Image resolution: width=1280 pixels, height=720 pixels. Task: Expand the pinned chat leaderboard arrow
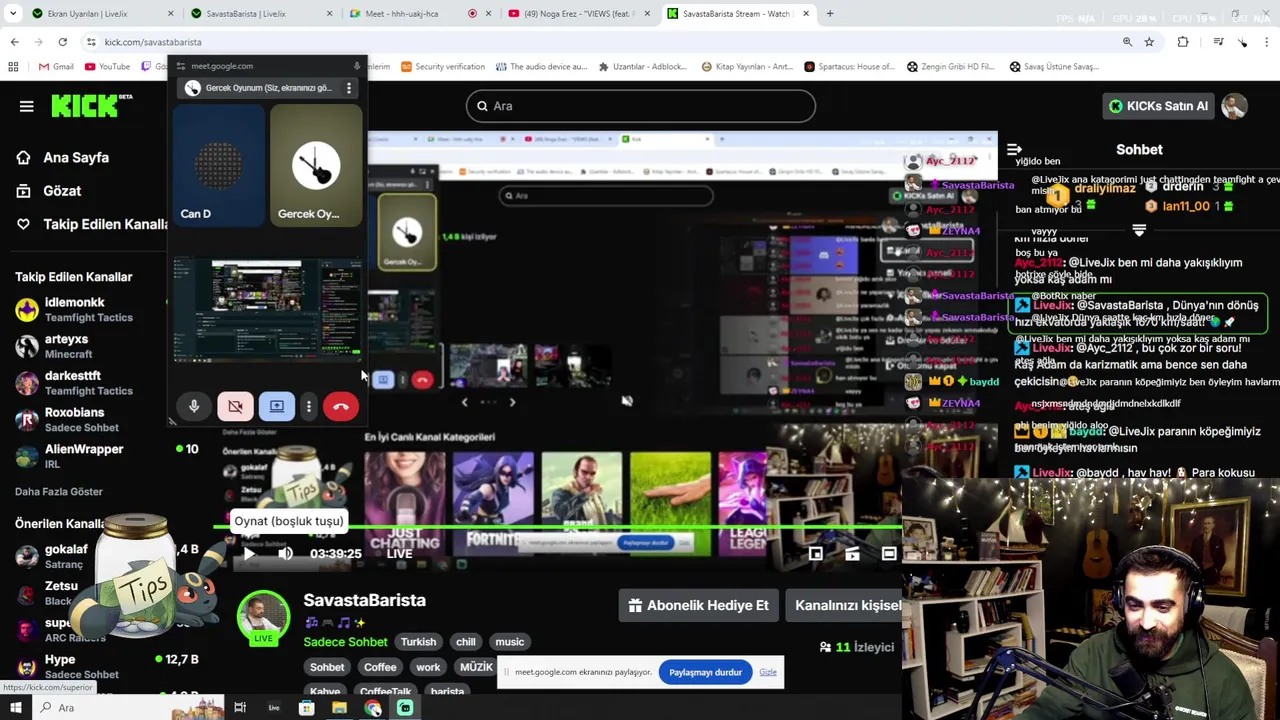click(1139, 230)
